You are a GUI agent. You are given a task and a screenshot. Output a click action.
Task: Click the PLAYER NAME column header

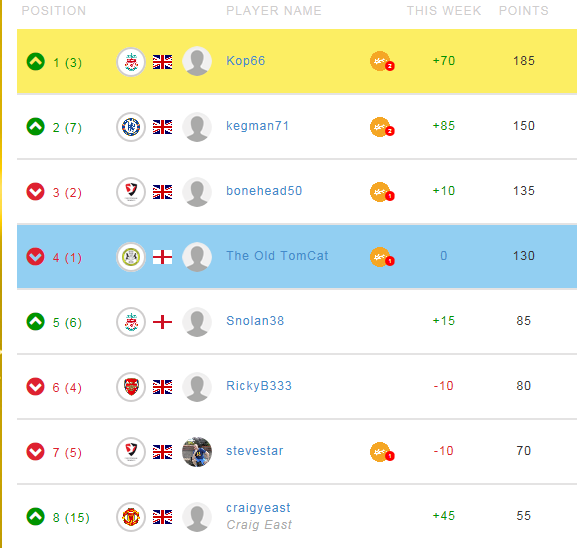(274, 11)
